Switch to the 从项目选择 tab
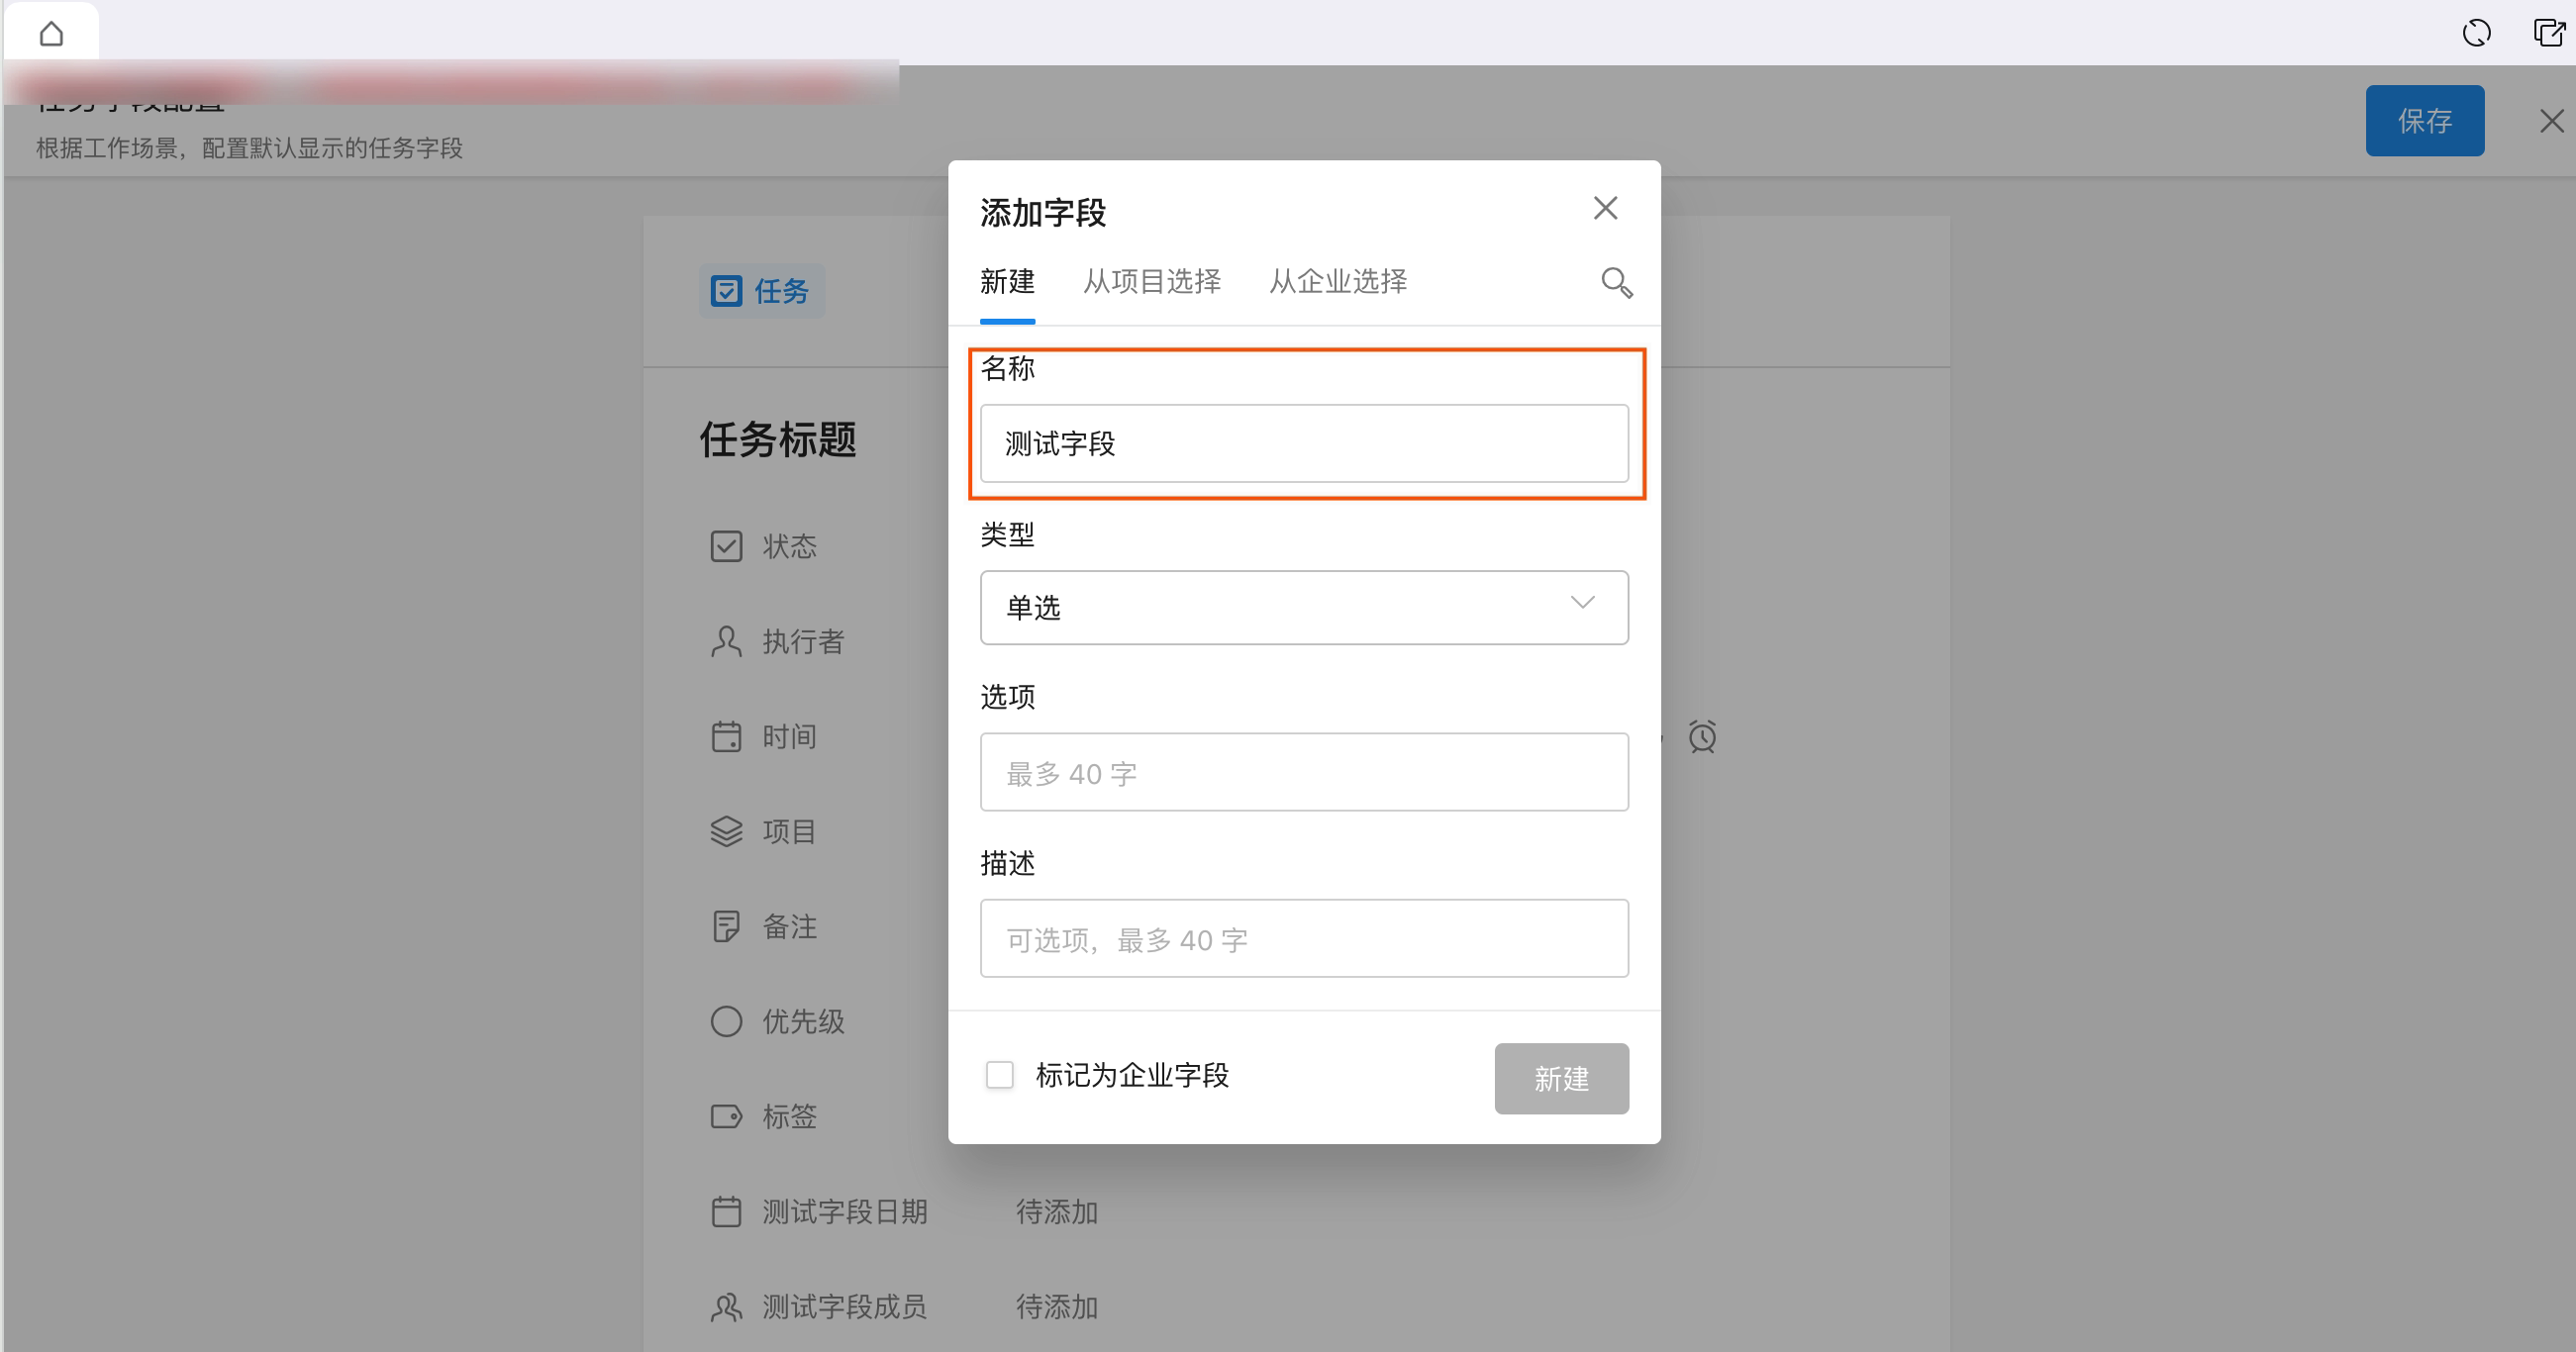The image size is (2576, 1352). [x=1151, y=282]
